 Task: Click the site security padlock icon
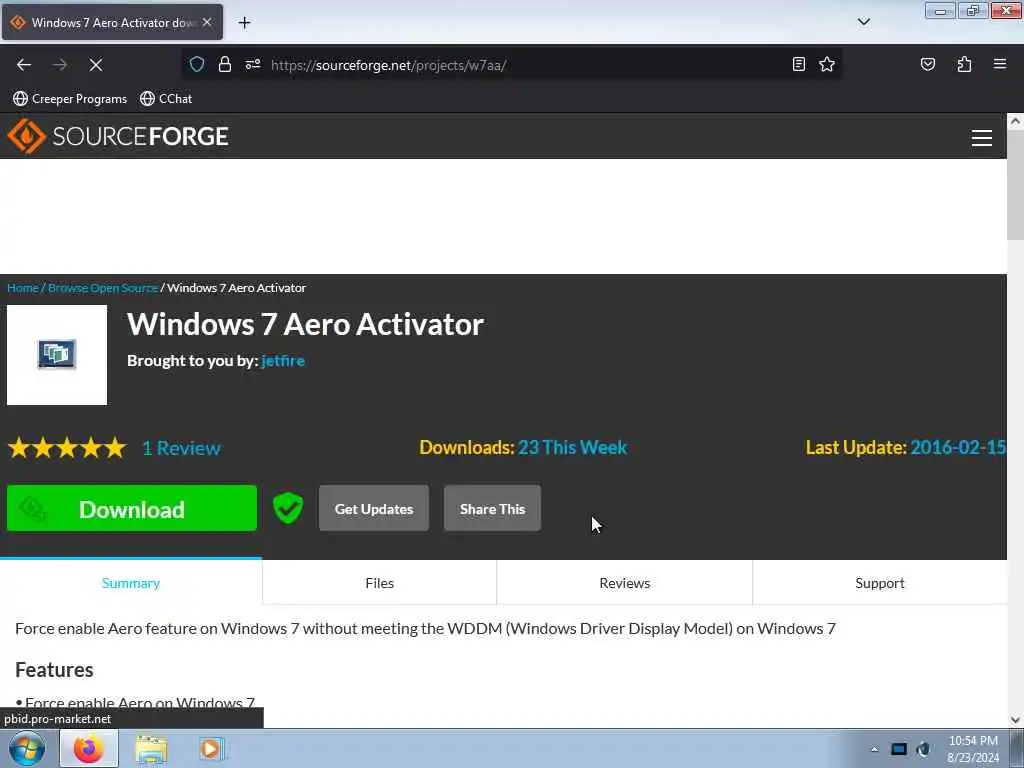click(x=225, y=65)
